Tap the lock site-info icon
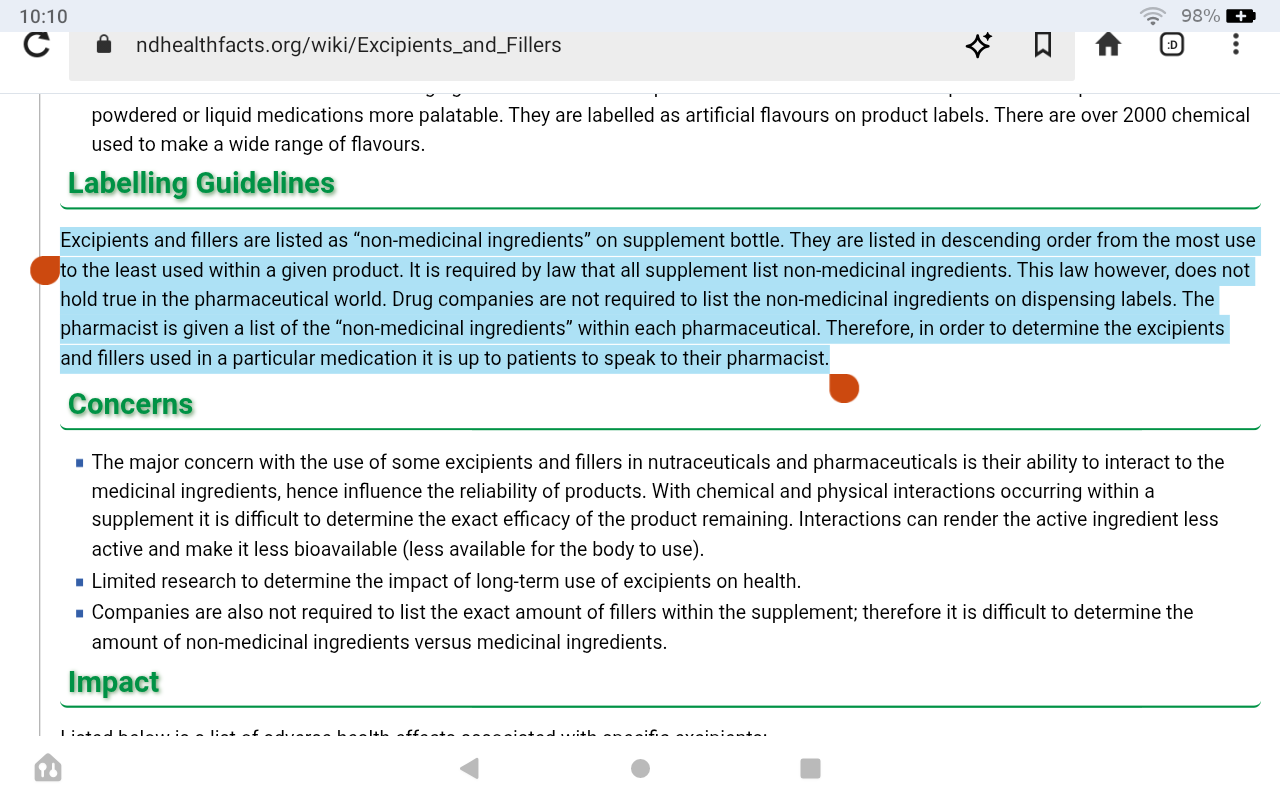Screen dimensions: 1280x800 click(103, 45)
